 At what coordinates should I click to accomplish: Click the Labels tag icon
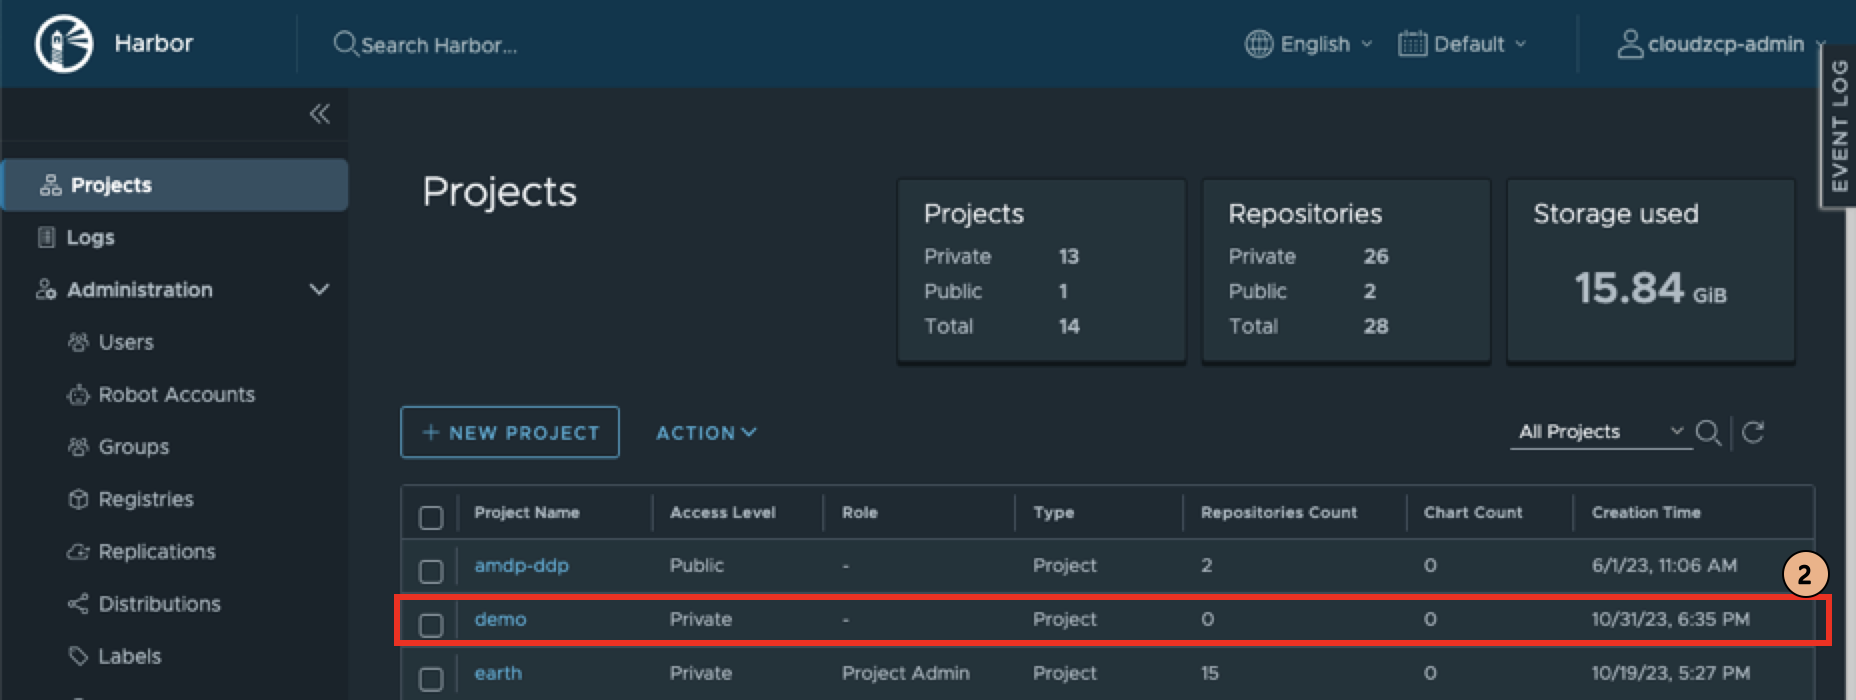78,656
